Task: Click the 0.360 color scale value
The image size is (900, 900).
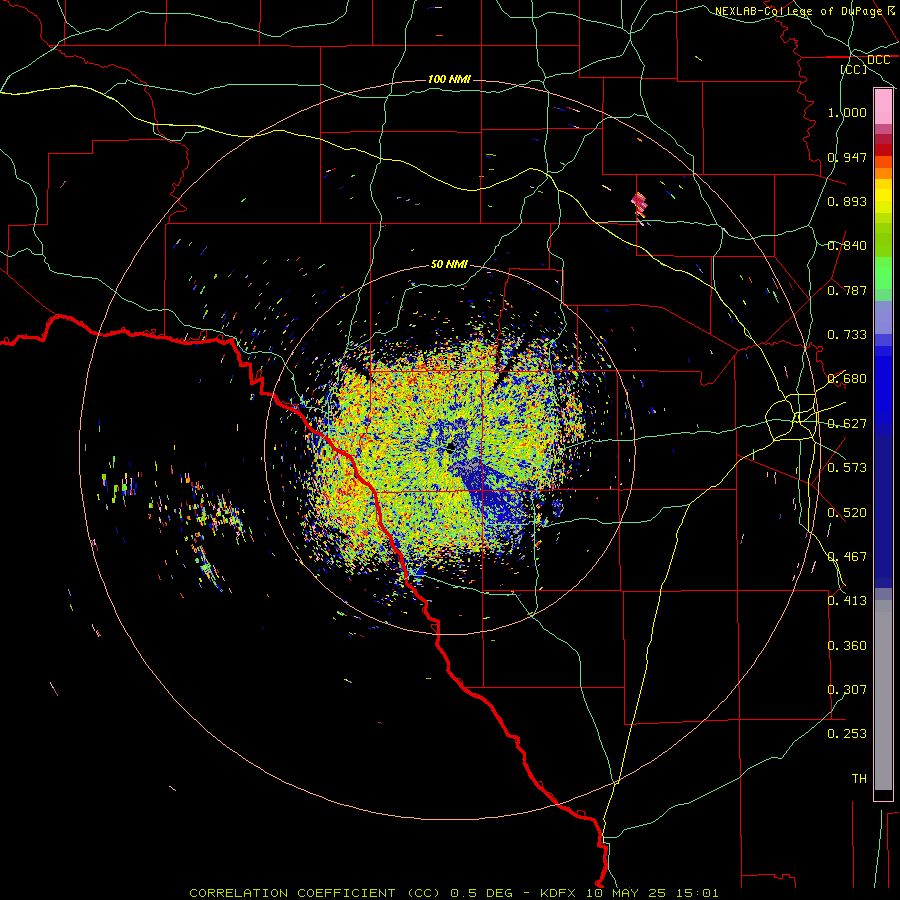Action: (847, 646)
